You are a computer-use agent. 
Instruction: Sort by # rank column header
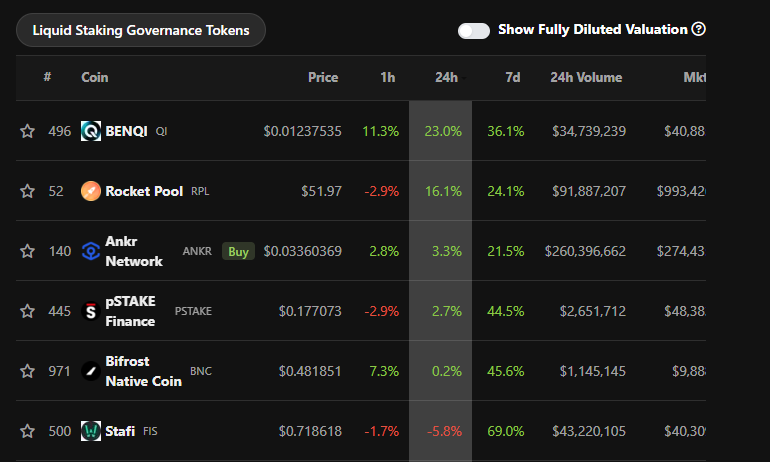47,77
